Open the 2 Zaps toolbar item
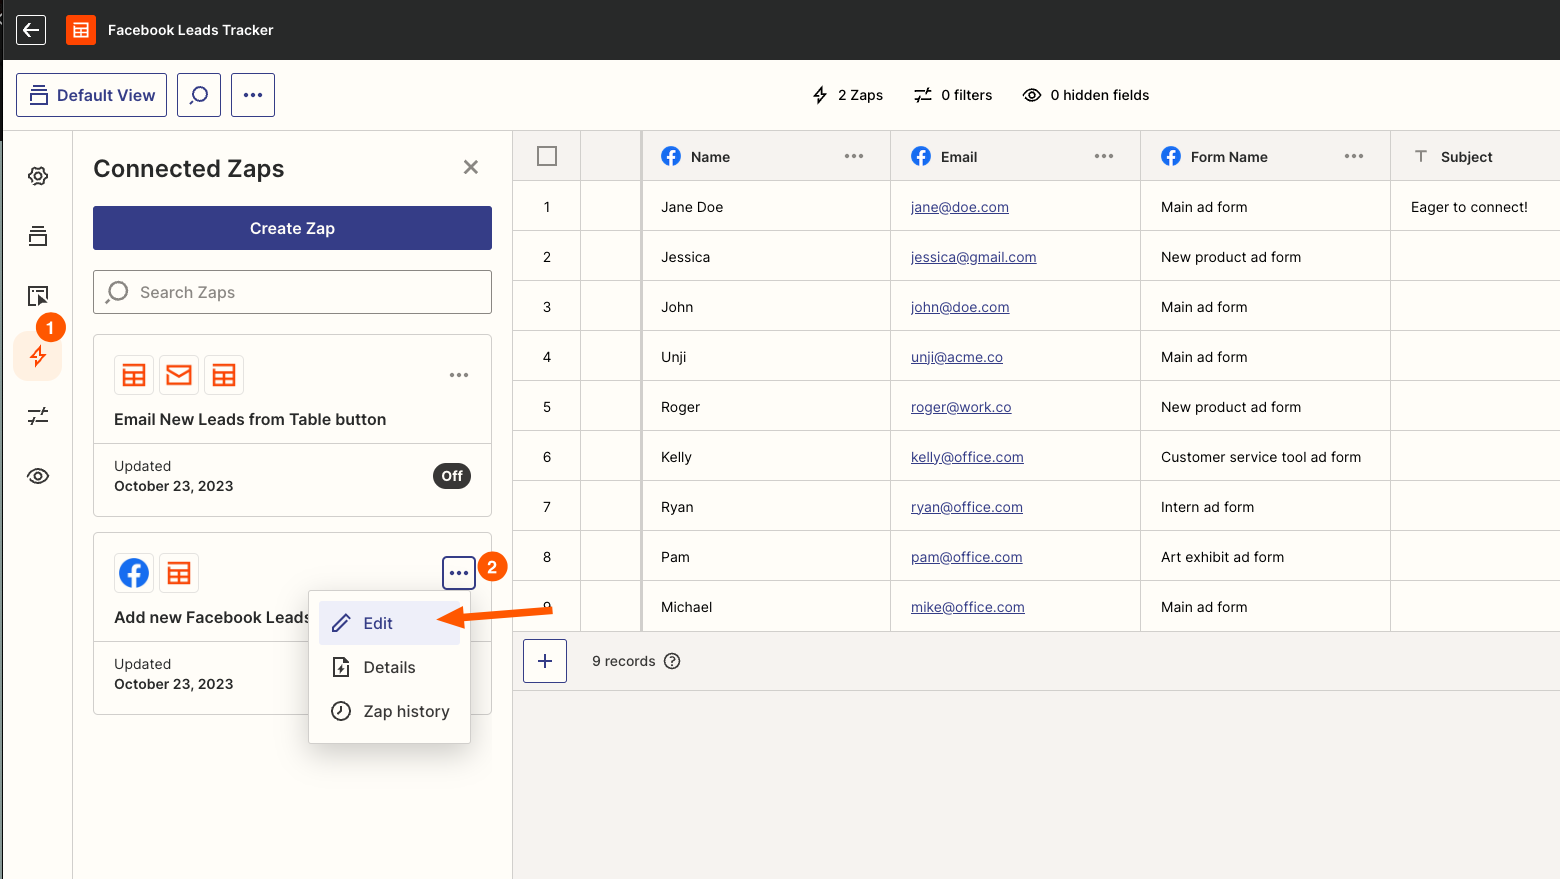This screenshot has height=879, width=1560. 848,95
